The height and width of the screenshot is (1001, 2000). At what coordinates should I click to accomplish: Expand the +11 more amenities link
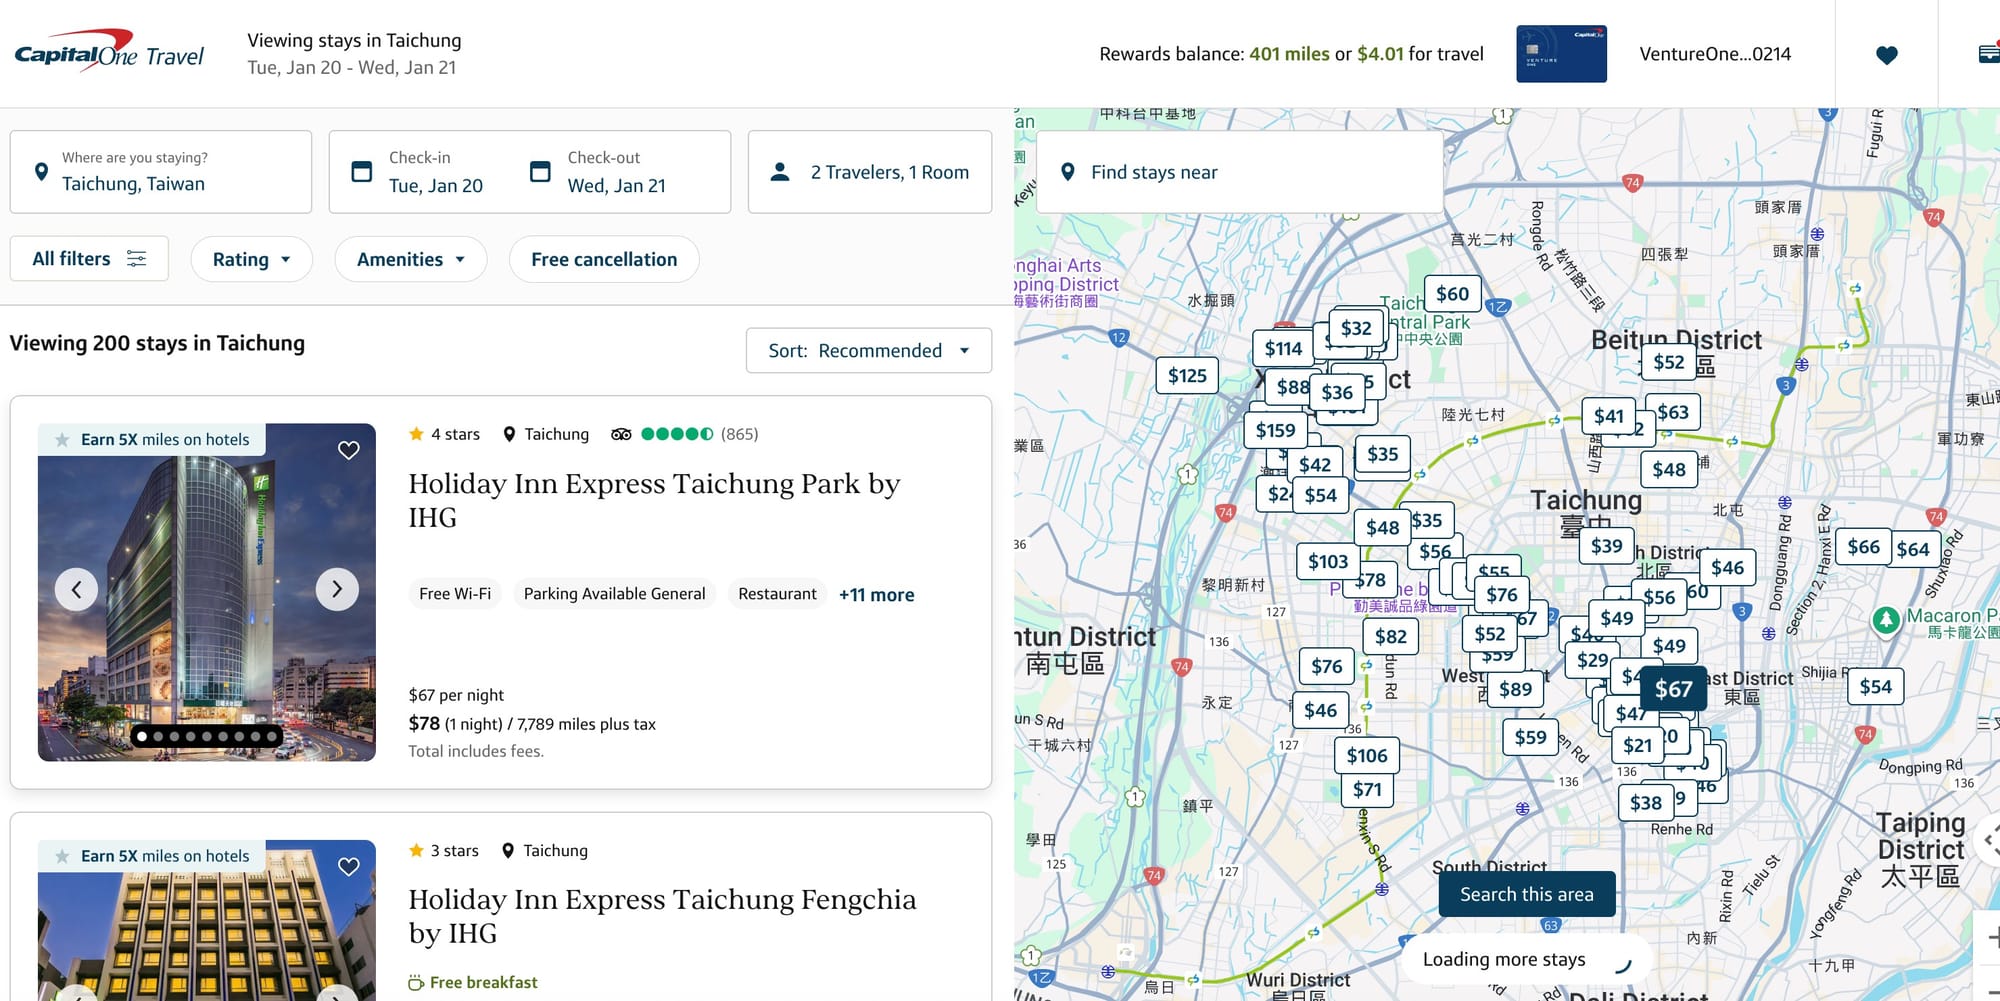pyautogui.click(x=876, y=595)
